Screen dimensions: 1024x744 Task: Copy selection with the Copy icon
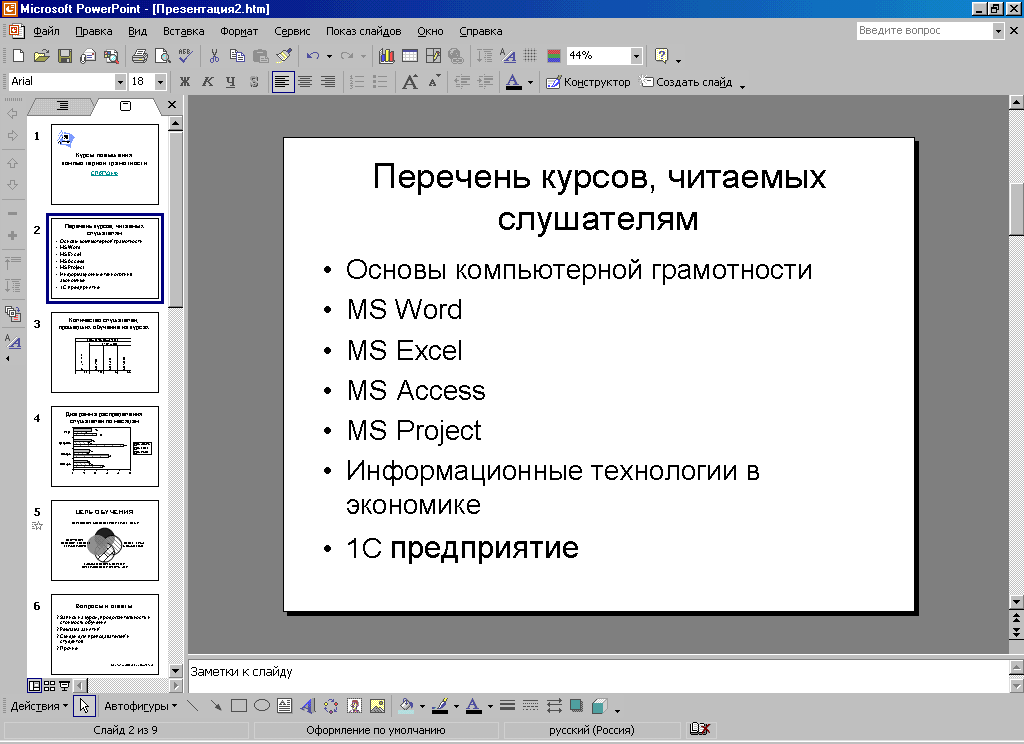coord(237,56)
